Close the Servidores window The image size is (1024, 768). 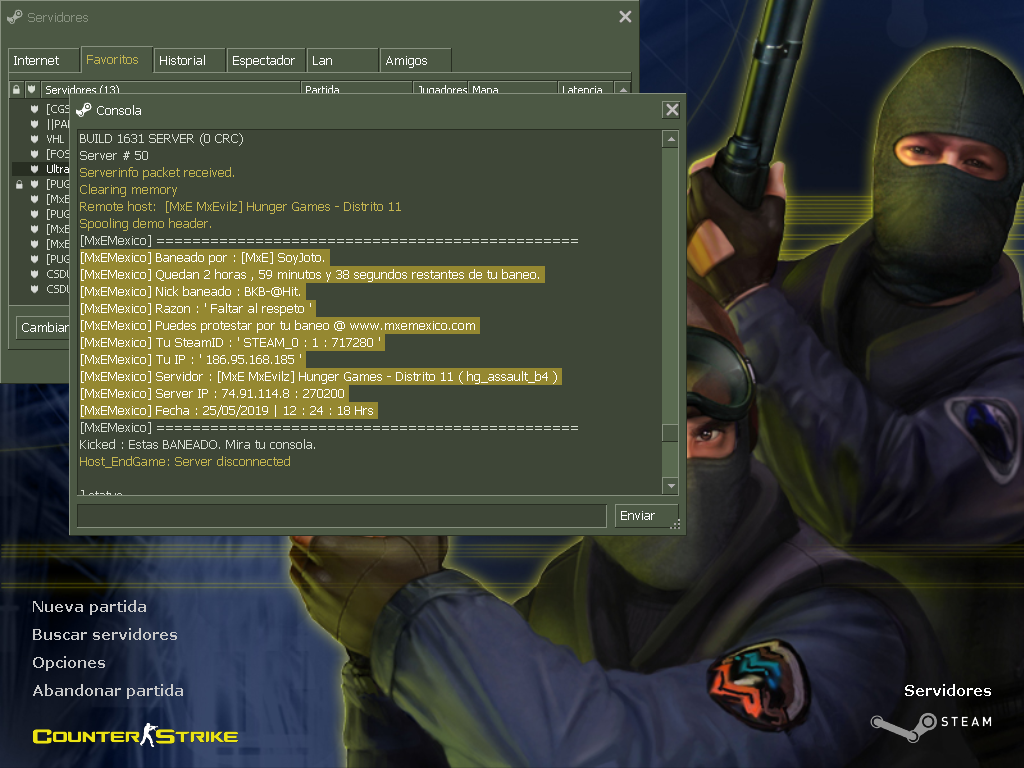(625, 17)
